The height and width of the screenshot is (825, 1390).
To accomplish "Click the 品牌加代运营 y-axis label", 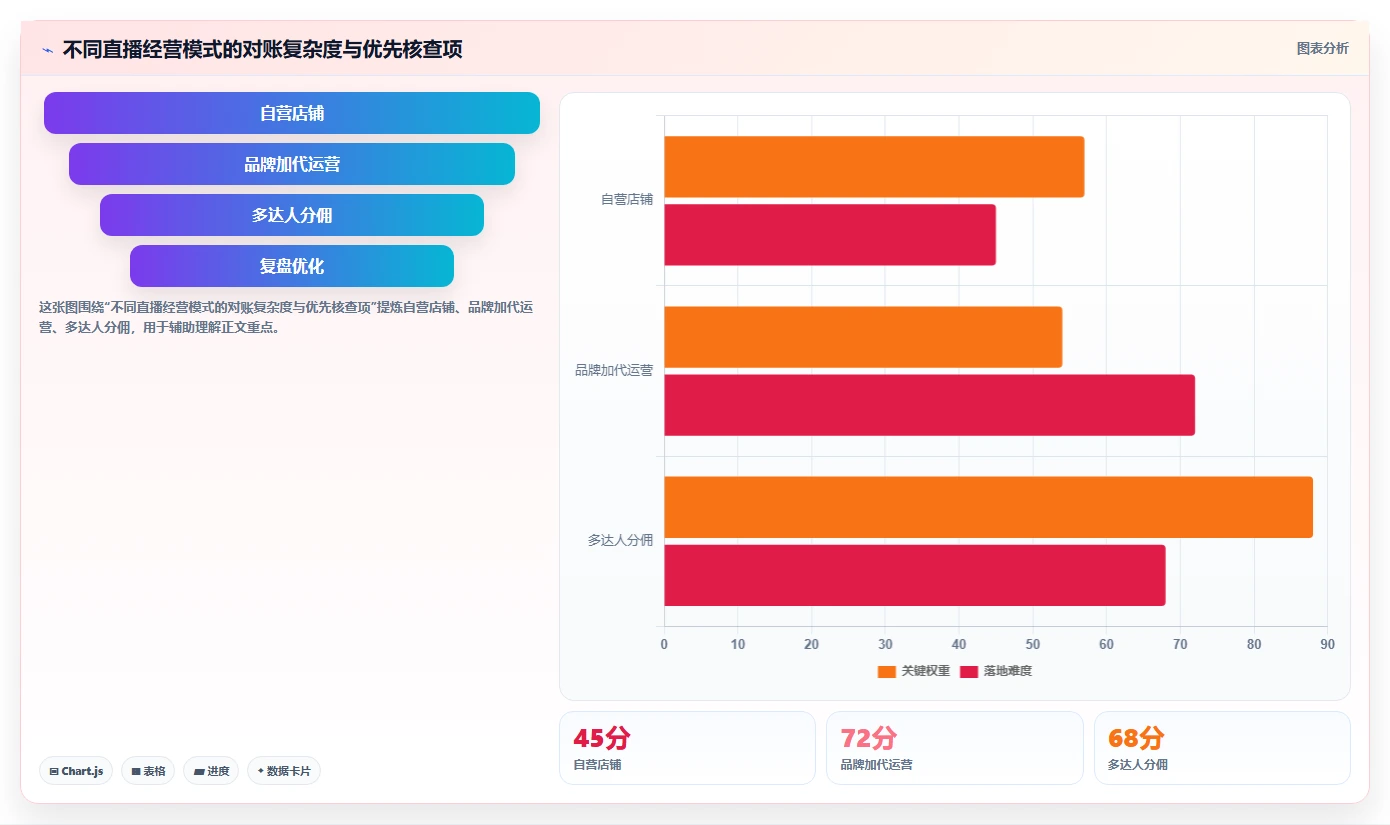I will (614, 370).
